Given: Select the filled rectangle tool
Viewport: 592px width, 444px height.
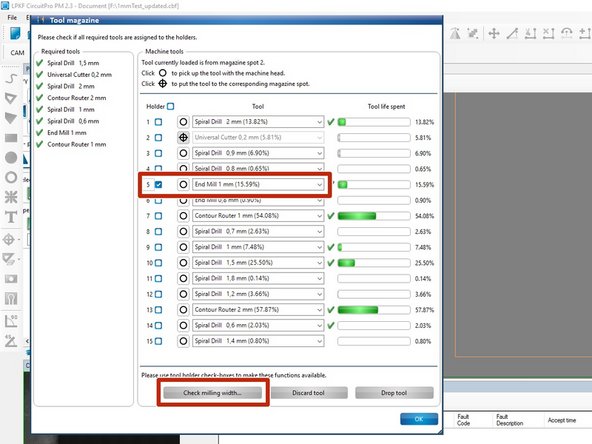Looking at the screenshot, I should [x=11, y=138].
